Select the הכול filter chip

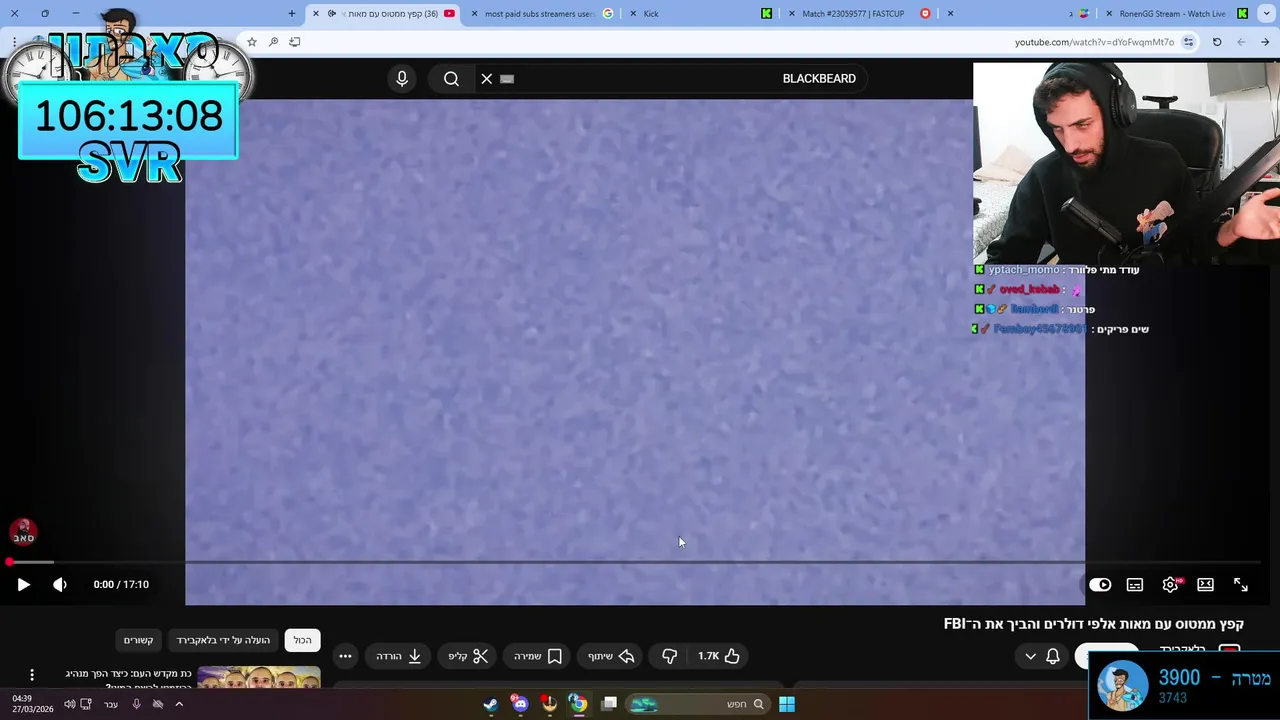click(x=303, y=640)
